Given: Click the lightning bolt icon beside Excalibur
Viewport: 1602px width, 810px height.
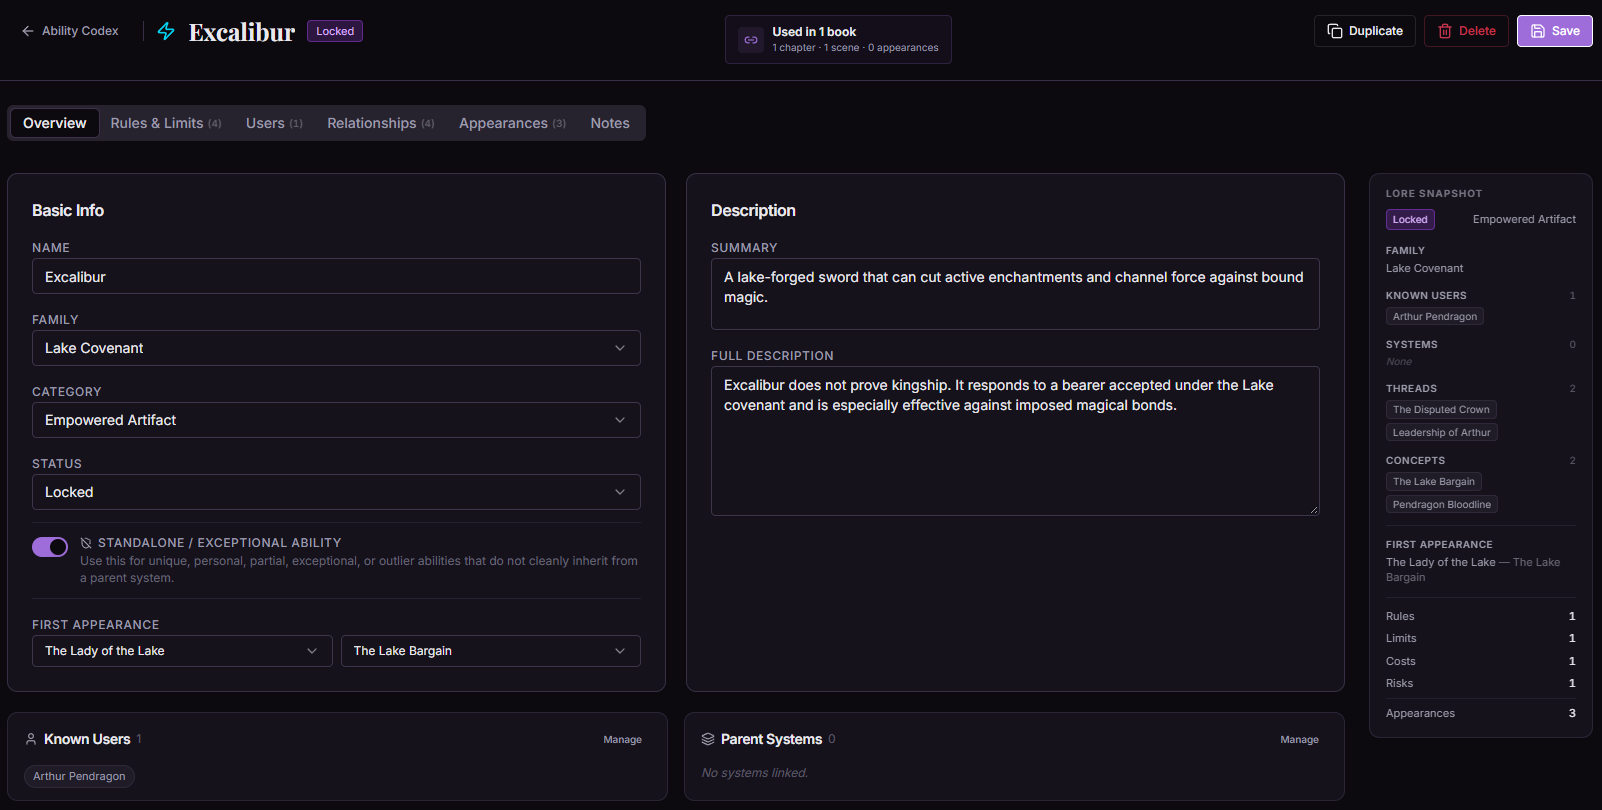Looking at the screenshot, I should tap(166, 31).
